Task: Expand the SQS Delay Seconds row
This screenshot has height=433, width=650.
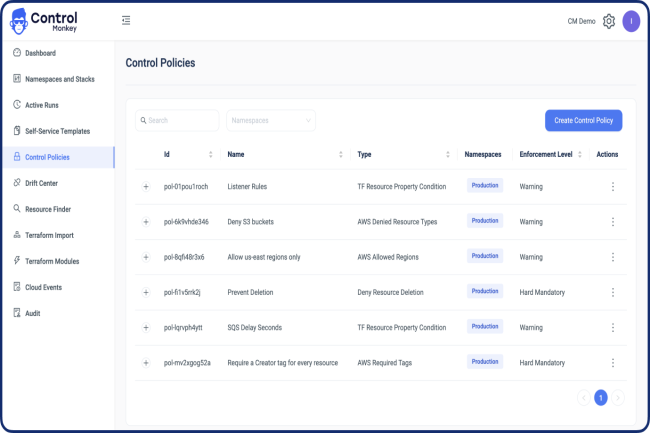Action: (146, 327)
